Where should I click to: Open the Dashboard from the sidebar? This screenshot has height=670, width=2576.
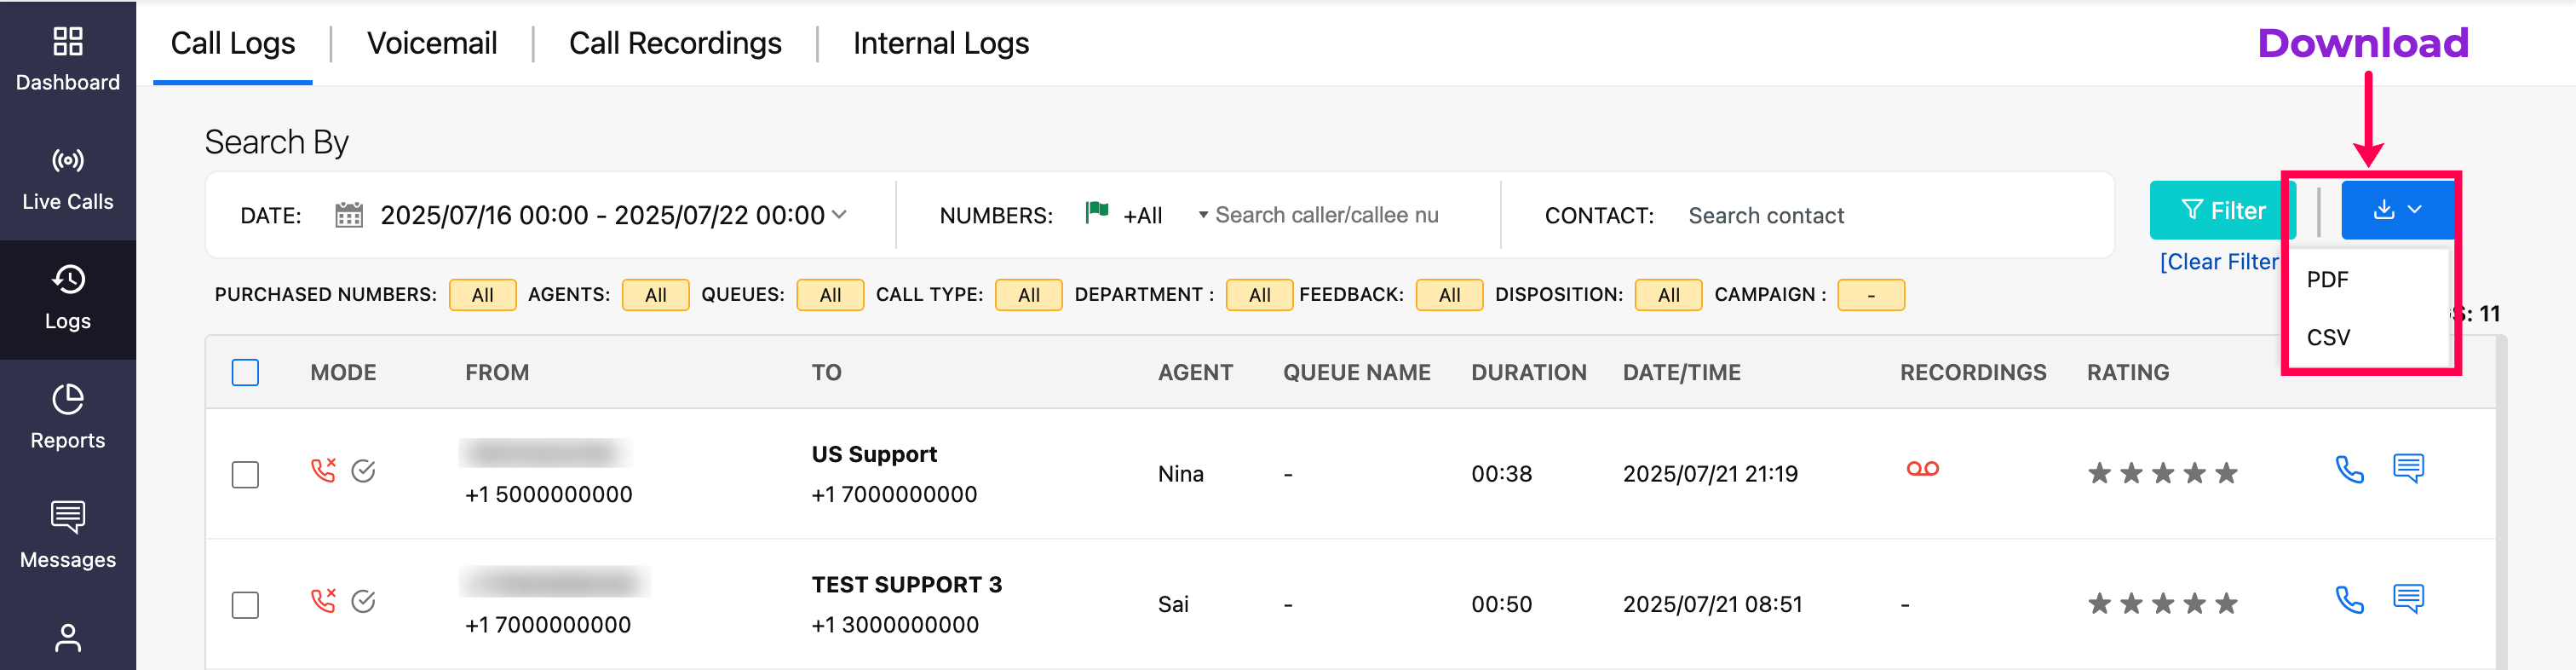point(67,59)
